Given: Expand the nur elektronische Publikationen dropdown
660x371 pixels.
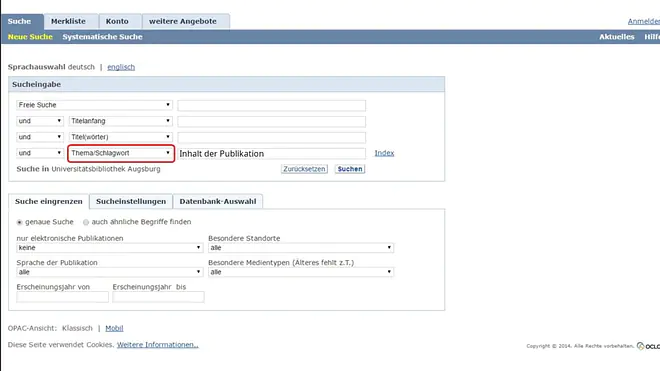Looking at the screenshot, I should (x=109, y=248).
